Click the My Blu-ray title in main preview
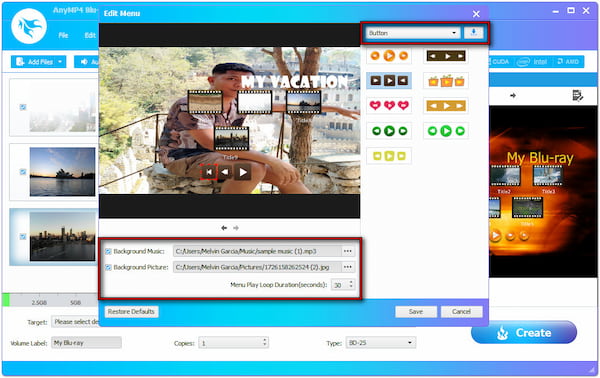 [540, 158]
